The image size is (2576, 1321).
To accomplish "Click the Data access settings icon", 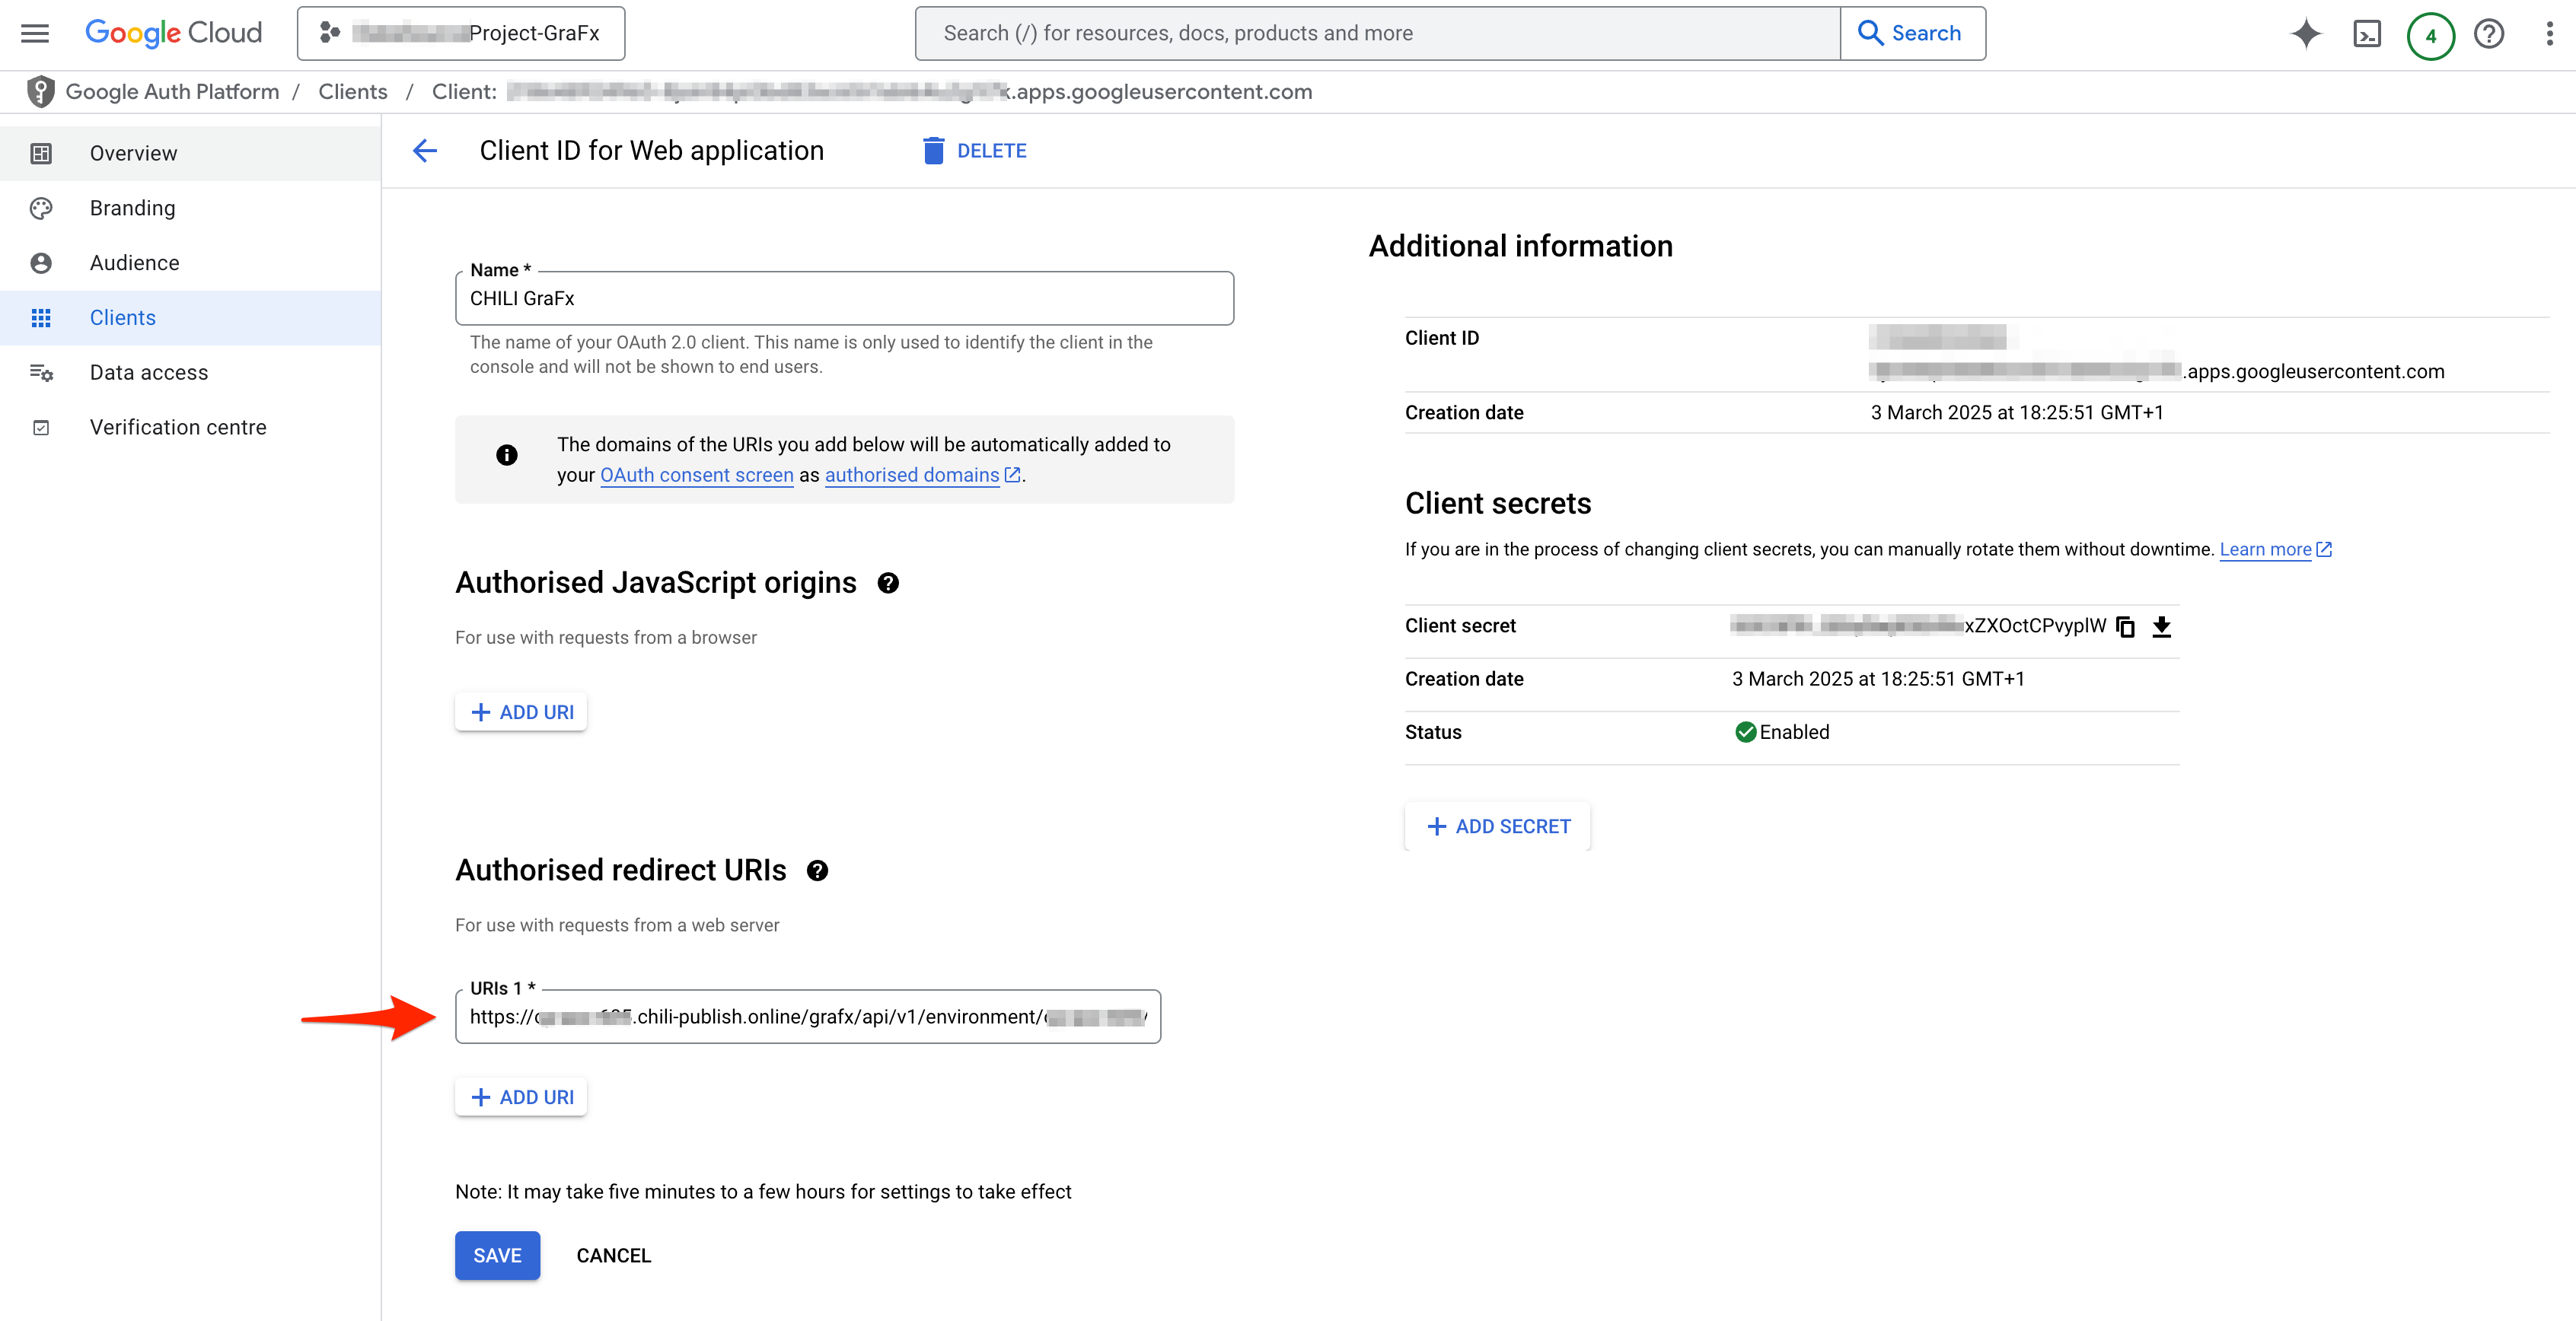I will (x=41, y=372).
